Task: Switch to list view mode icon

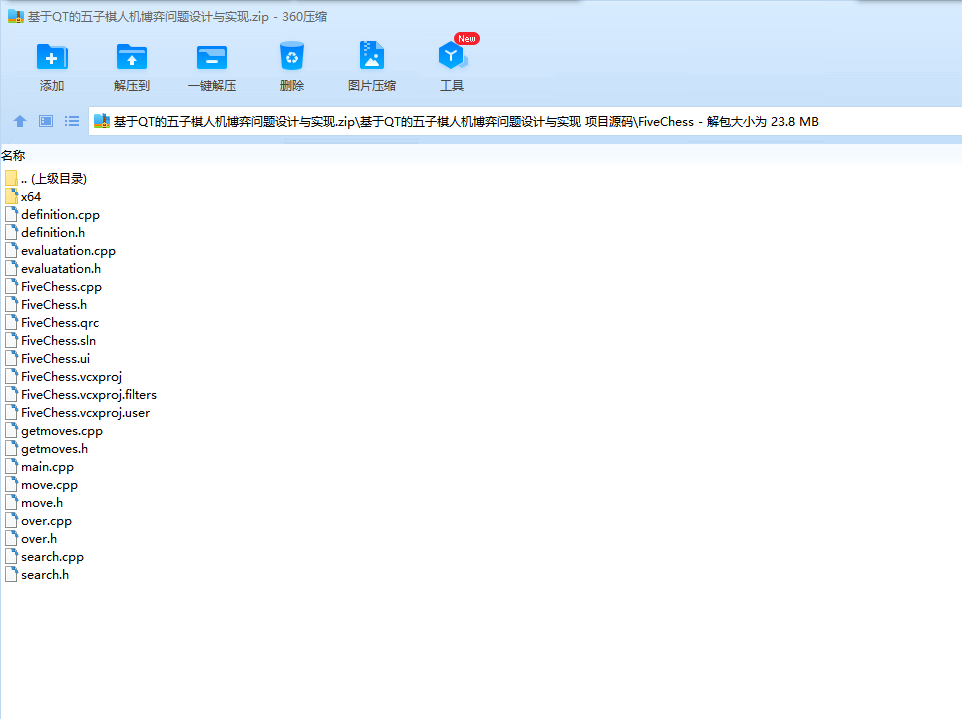Action: click(72, 121)
